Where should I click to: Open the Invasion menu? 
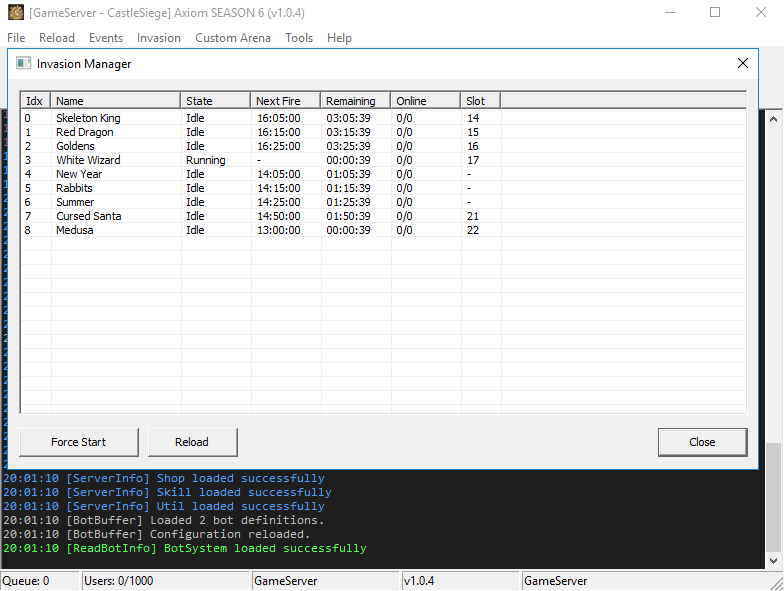159,38
